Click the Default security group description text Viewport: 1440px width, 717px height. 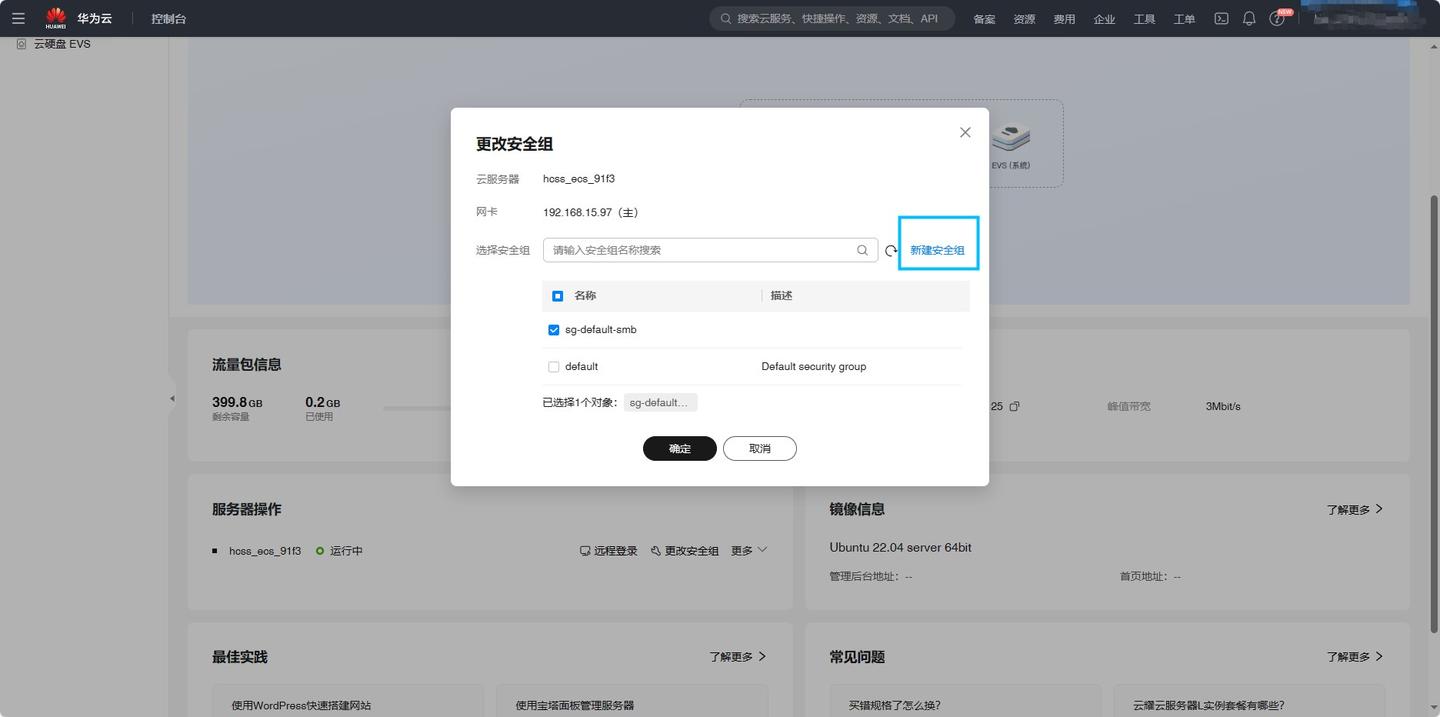coord(814,367)
